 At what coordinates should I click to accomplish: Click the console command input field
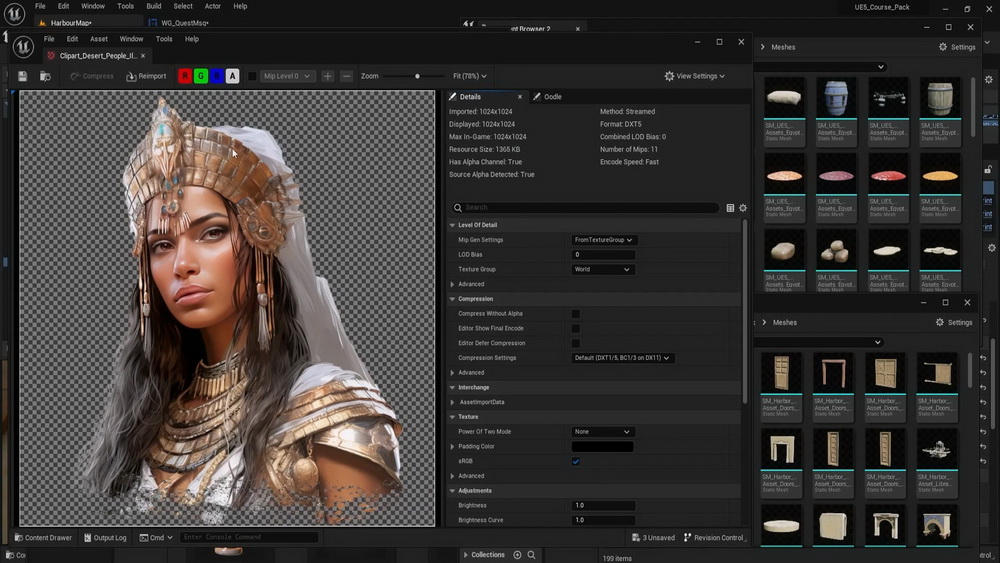pos(249,537)
